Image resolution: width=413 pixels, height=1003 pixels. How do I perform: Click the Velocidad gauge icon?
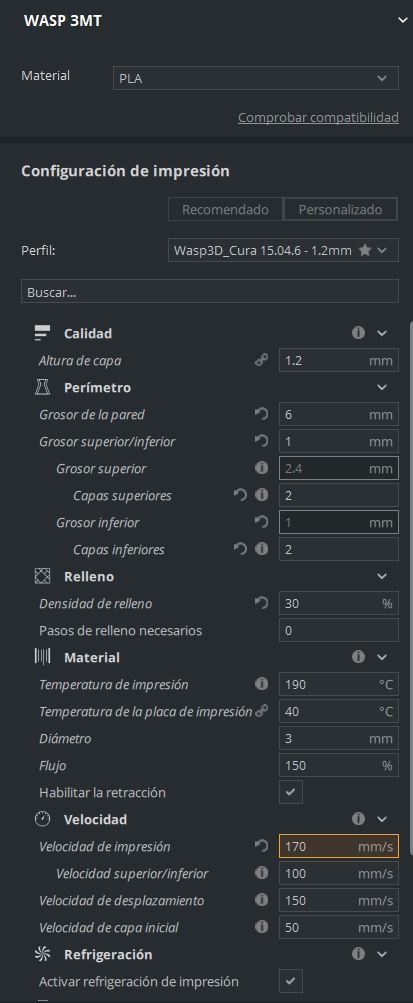[42, 819]
